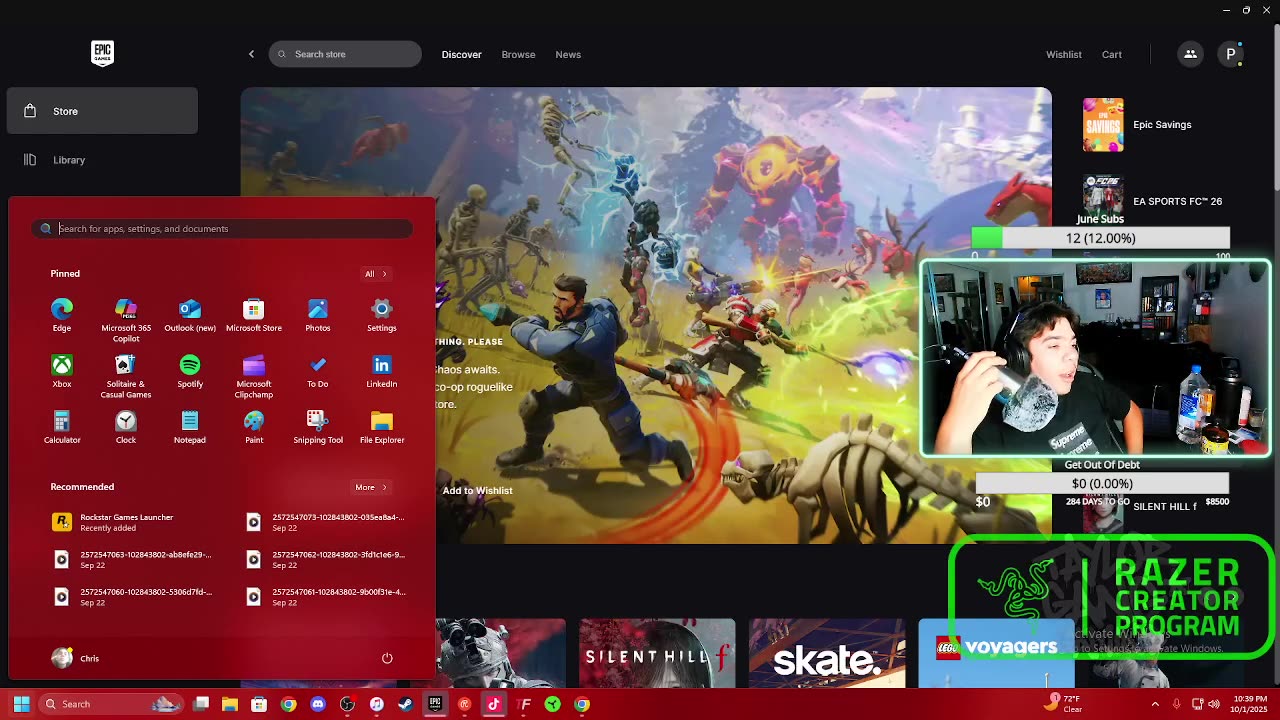Viewport: 1280px width, 720px height.
Task: Open the Epic Games friends icon
Action: [x=1190, y=54]
